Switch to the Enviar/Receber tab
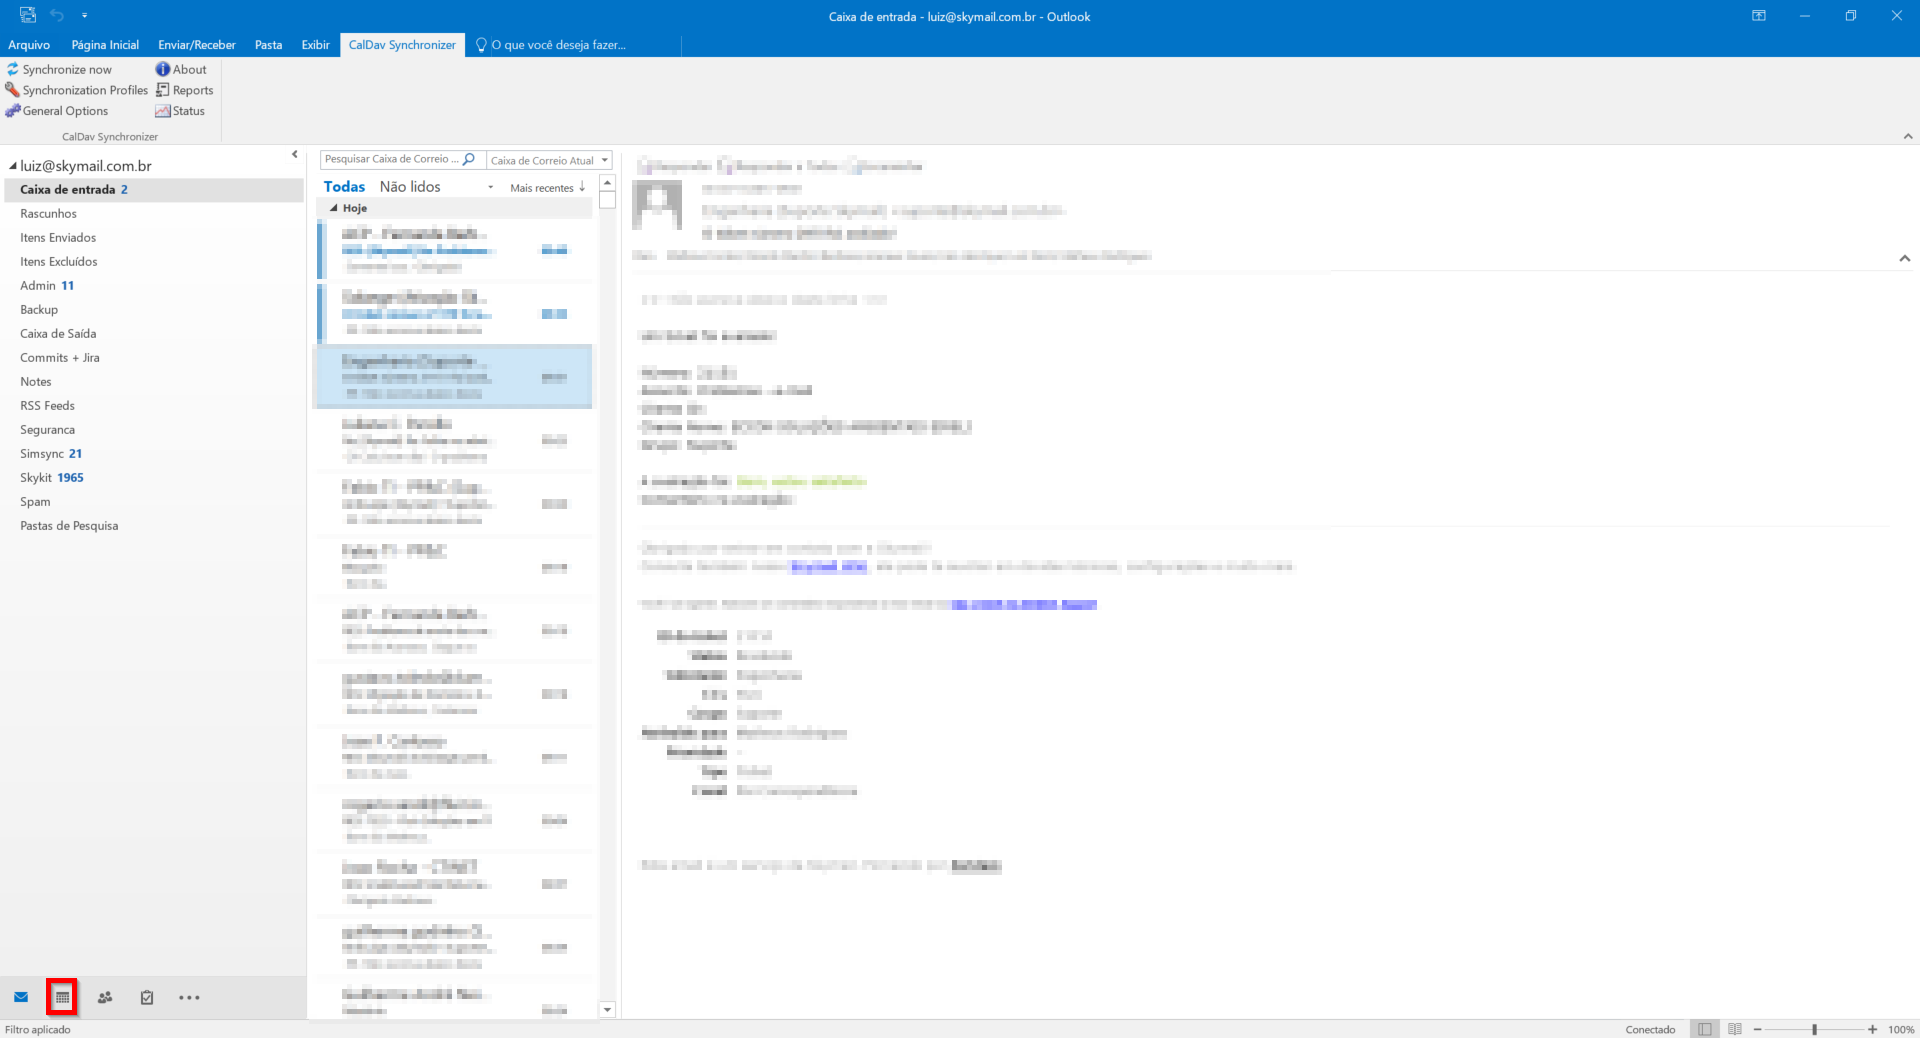Viewport: 1920px width, 1038px height. (197, 45)
